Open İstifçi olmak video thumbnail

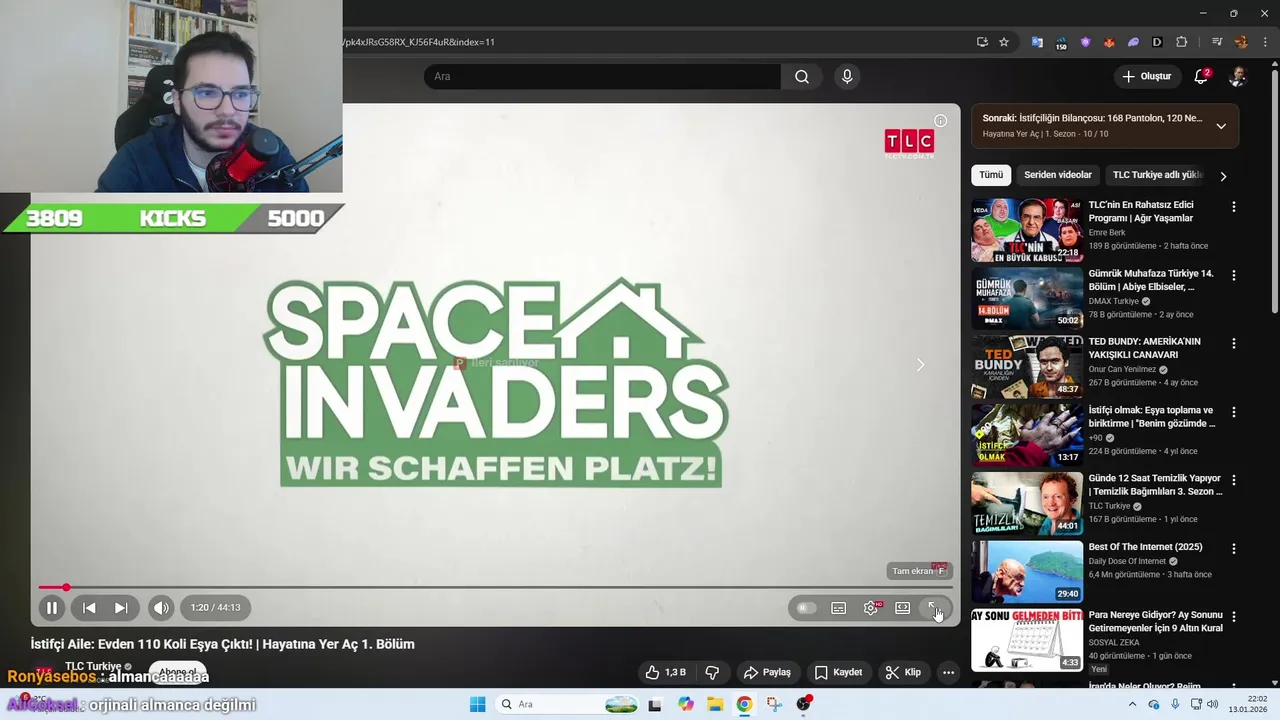pos(1027,435)
